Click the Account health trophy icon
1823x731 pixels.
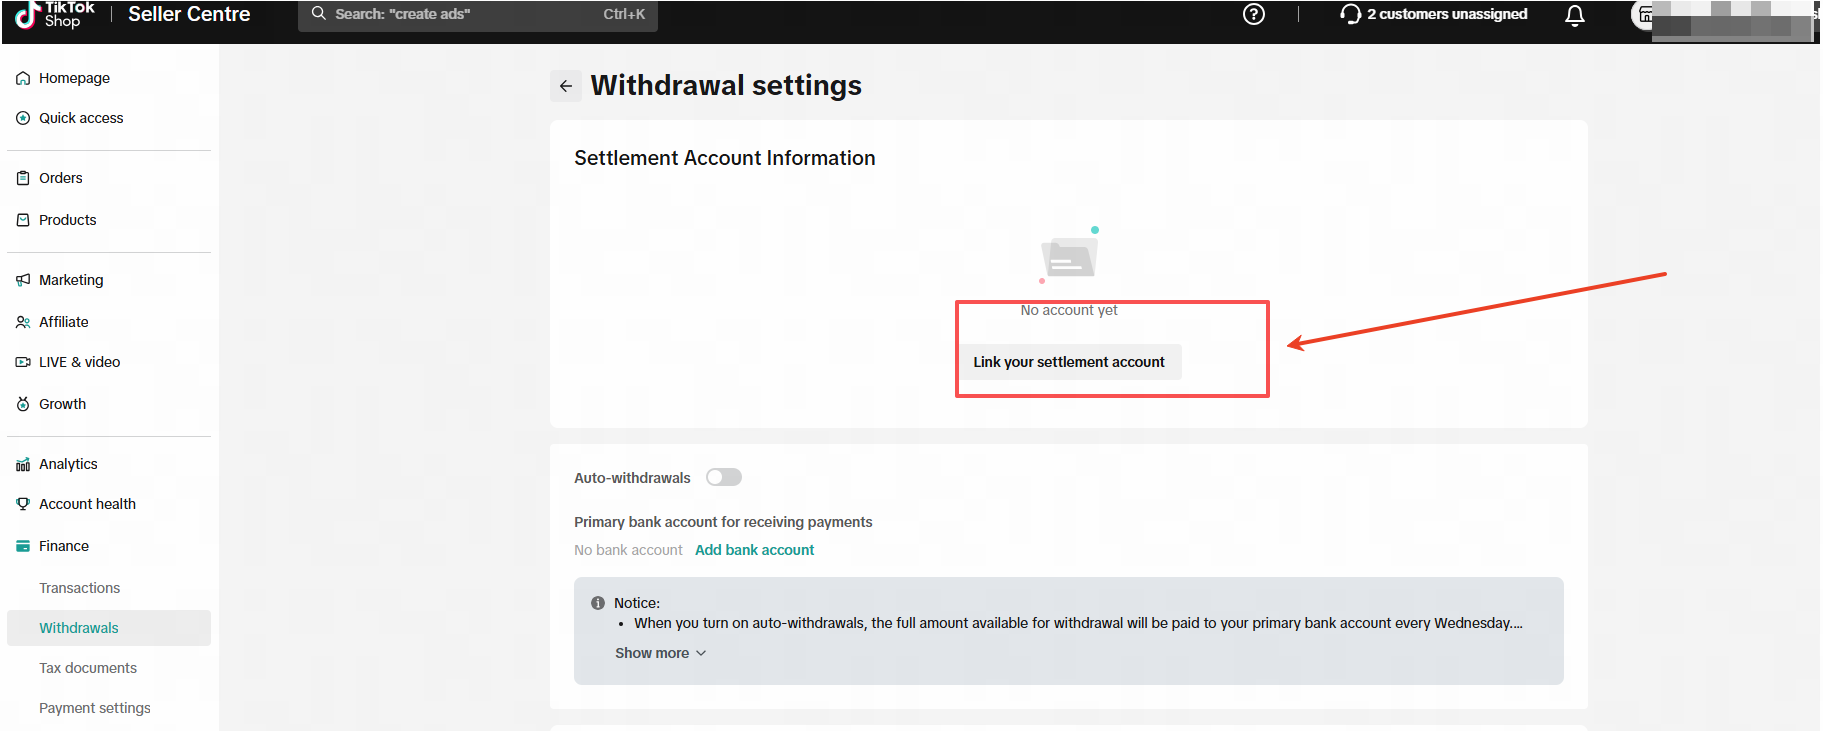23,504
